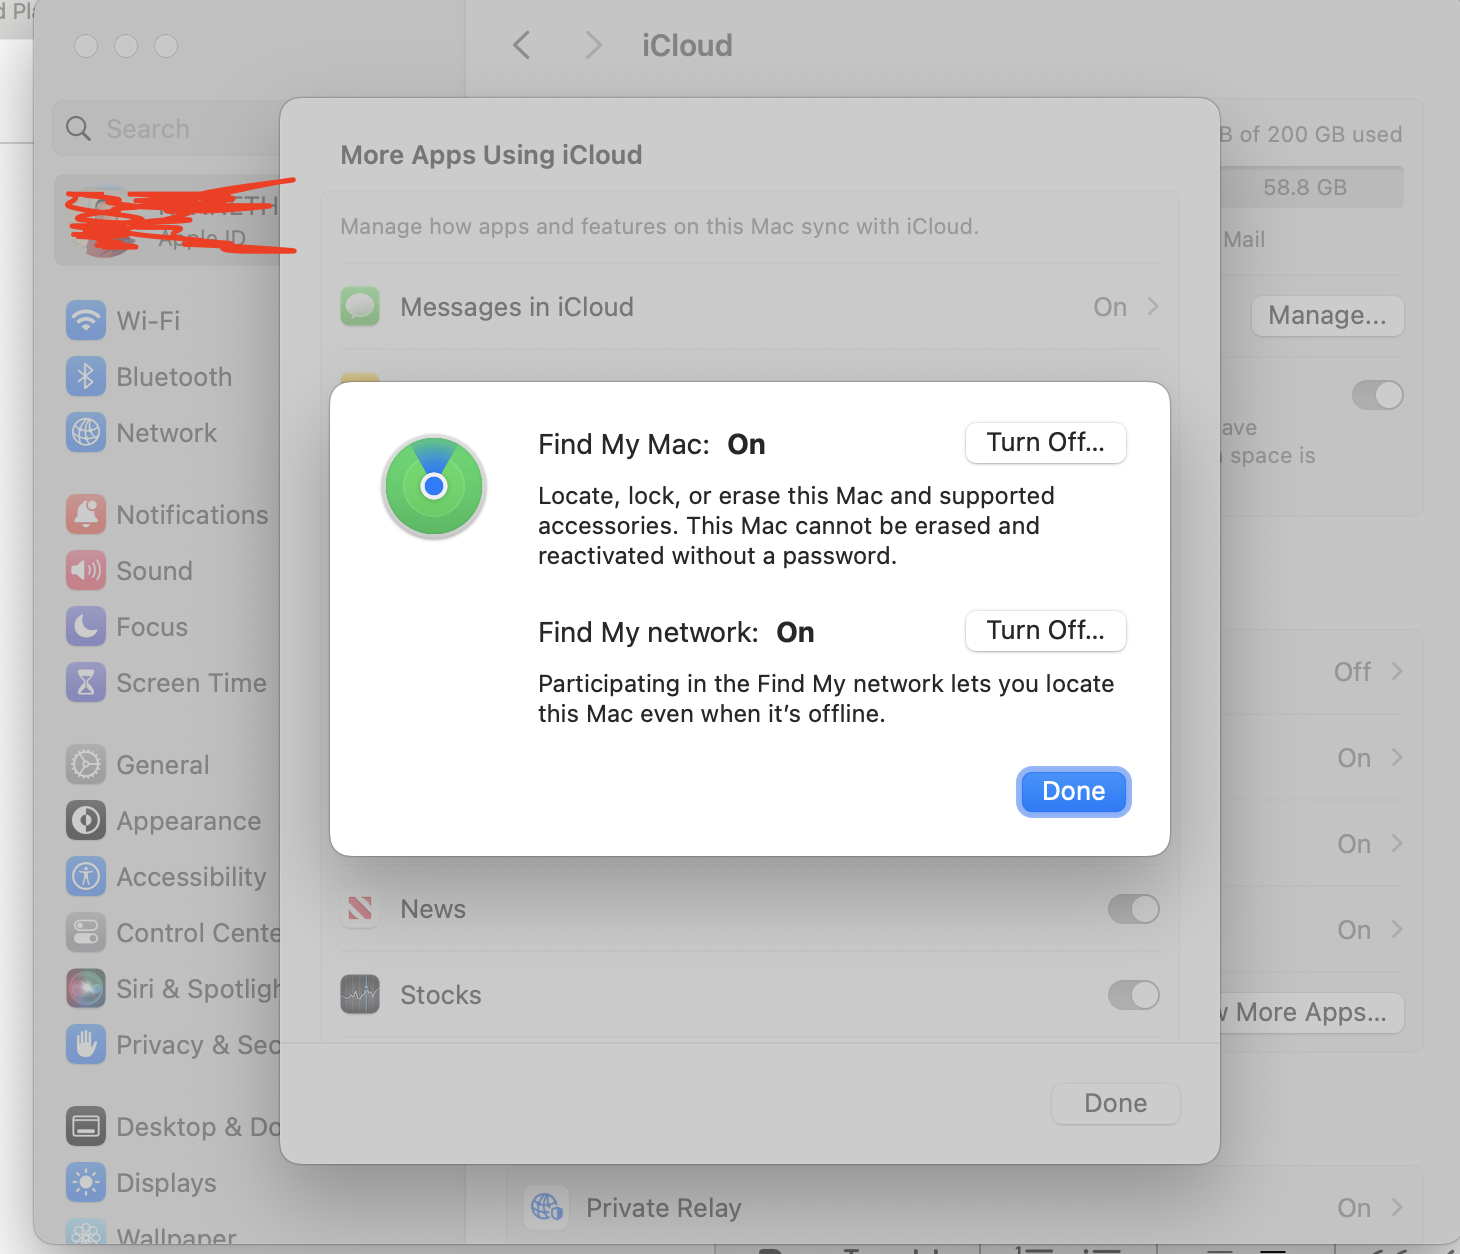The width and height of the screenshot is (1460, 1254).
Task: Click the Manage... storage button
Action: point(1328,316)
